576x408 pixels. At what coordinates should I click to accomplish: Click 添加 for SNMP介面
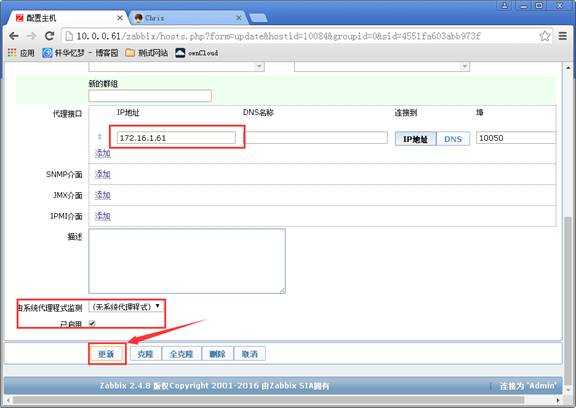(102, 174)
